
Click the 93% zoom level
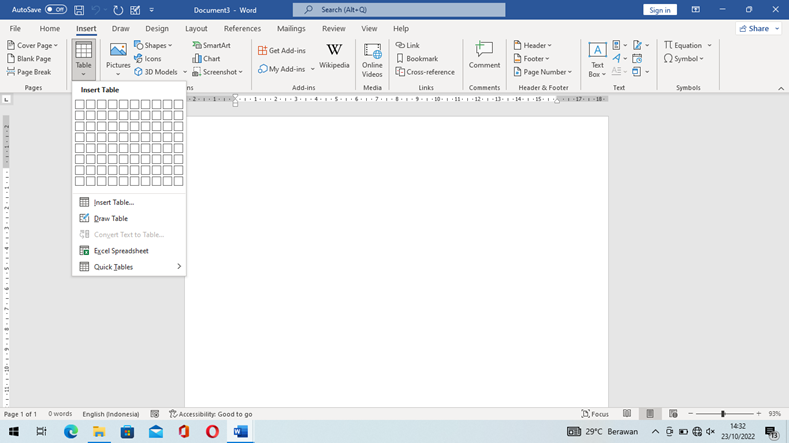click(774, 414)
